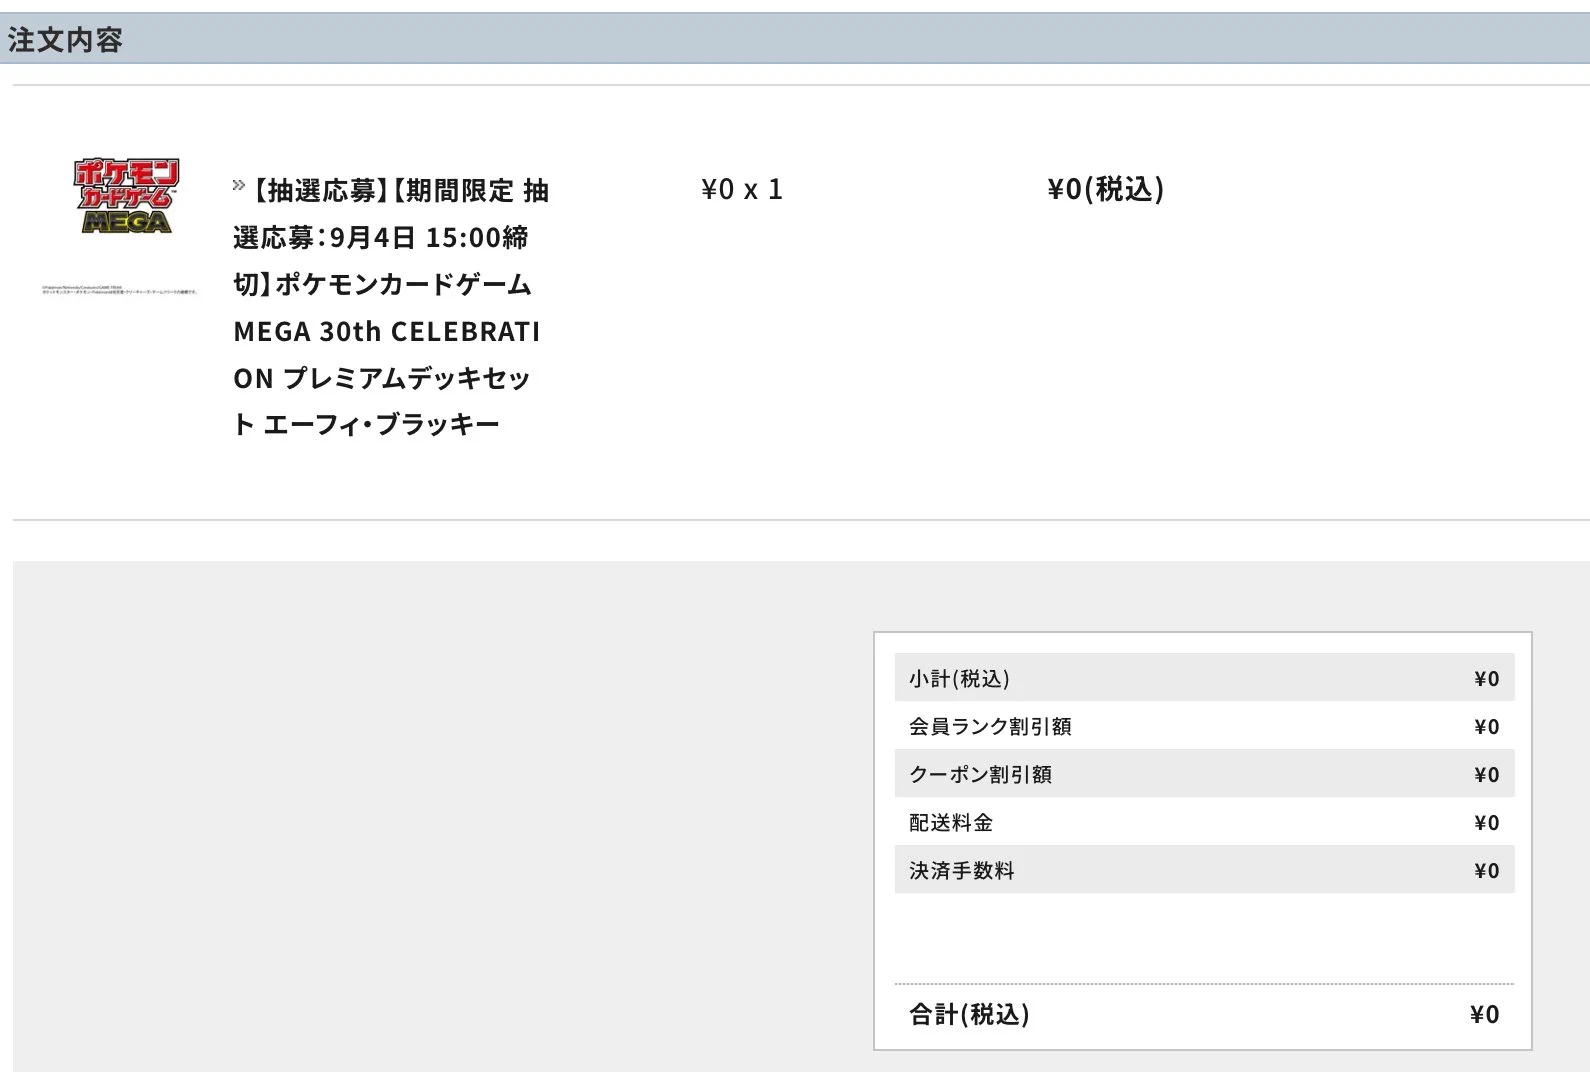Click the 配送料金 row label
This screenshot has width=1590, height=1072.
coord(951,823)
